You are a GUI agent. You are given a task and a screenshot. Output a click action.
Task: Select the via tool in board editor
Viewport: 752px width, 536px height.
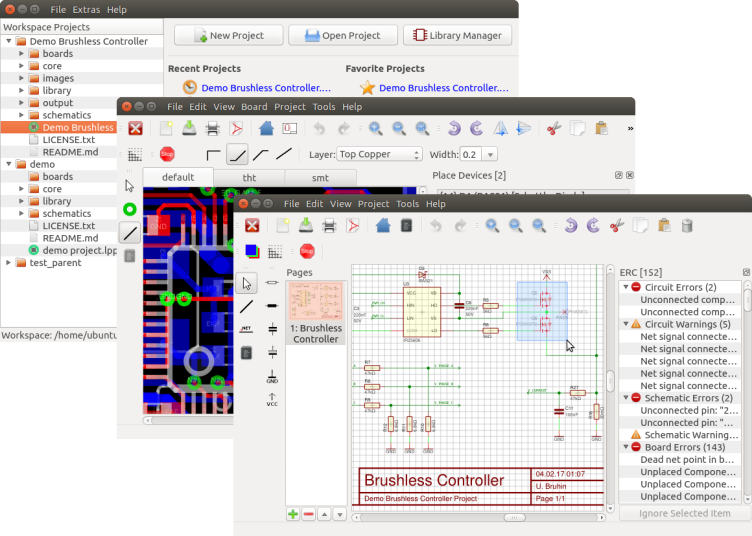129,209
